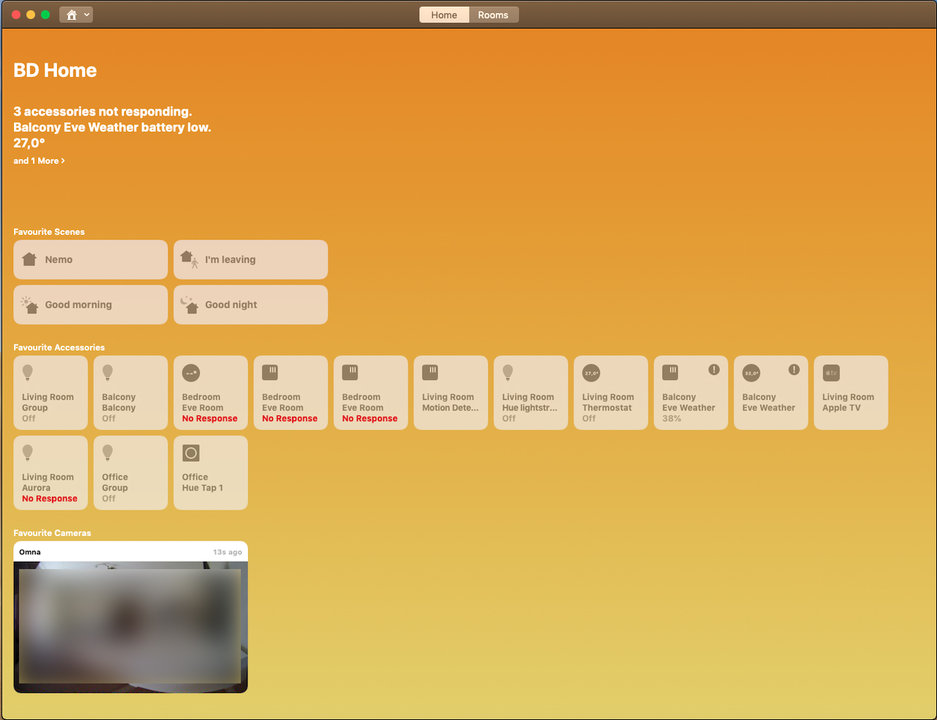Viewport: 937px width, 720px height.
Task: Click the house icon of the Nemo scene
Action: (29, 259)
